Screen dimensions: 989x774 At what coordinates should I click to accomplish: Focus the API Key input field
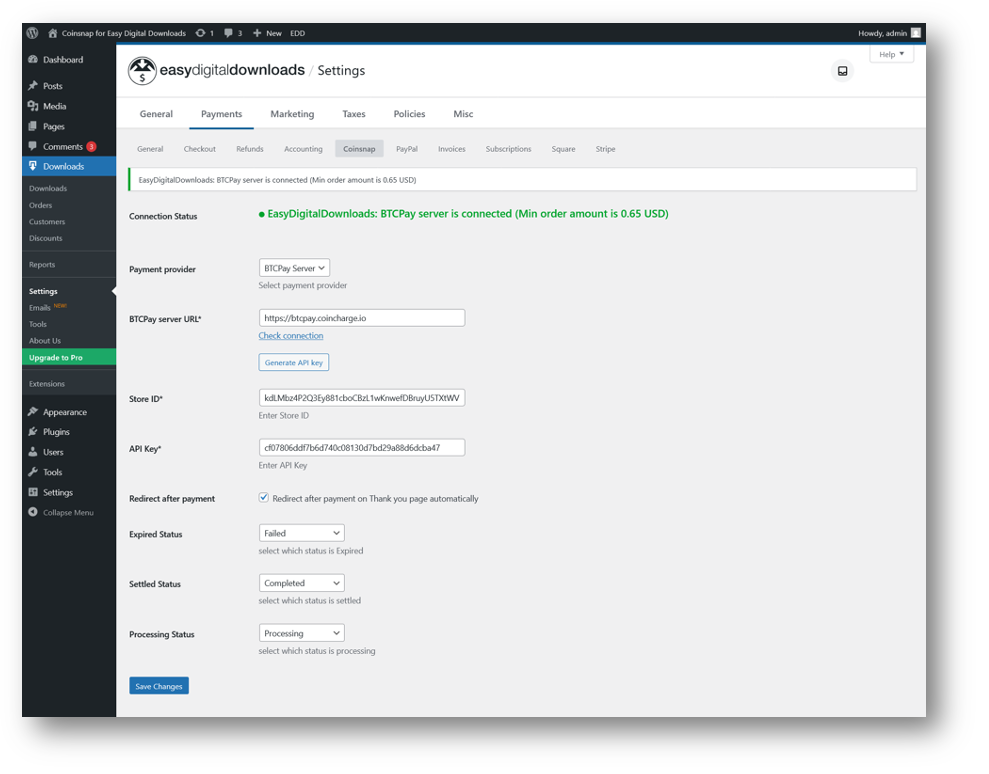[x=361, y=448]
